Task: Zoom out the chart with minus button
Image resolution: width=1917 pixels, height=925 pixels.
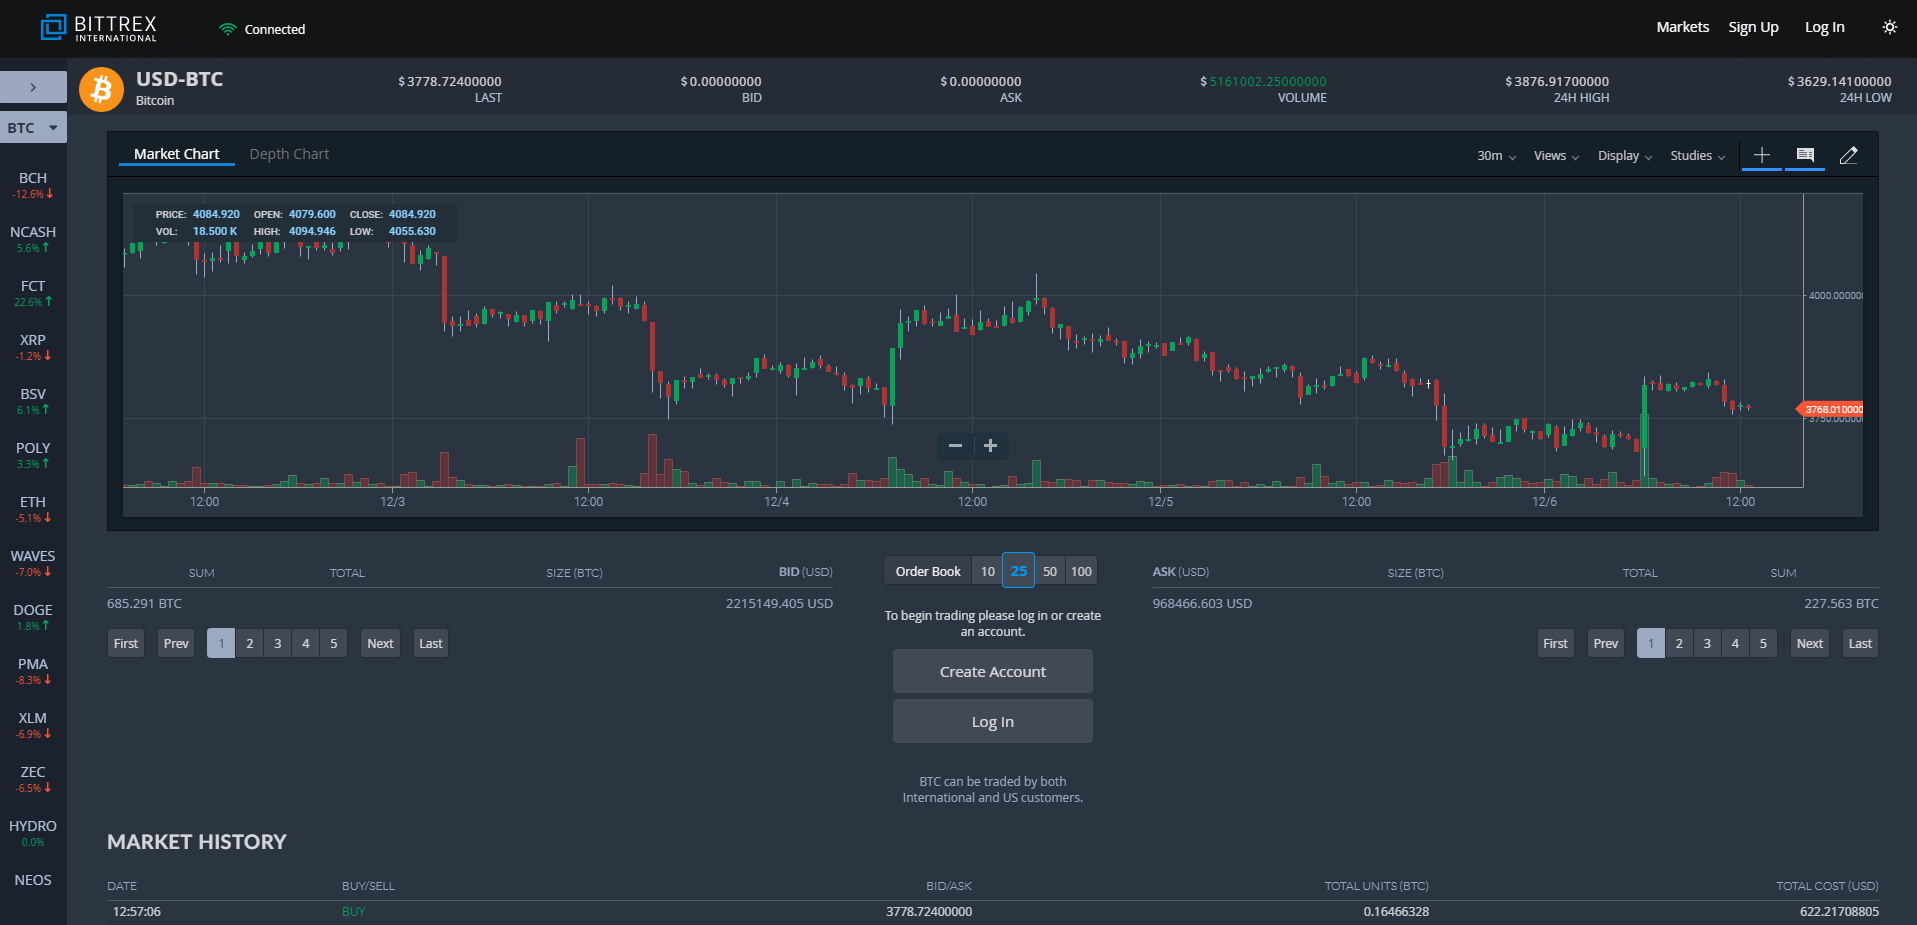Action: point(955,446)
